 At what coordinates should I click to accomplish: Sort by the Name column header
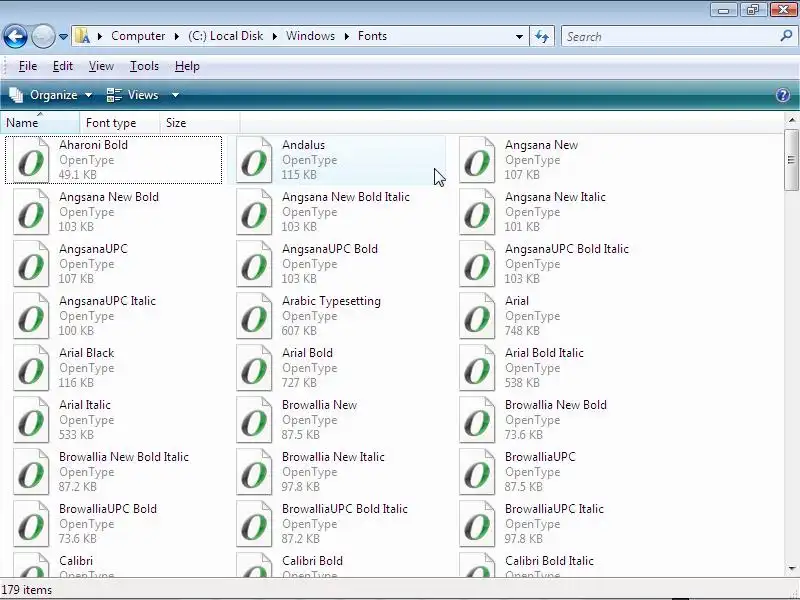click(x=40, y=123)
